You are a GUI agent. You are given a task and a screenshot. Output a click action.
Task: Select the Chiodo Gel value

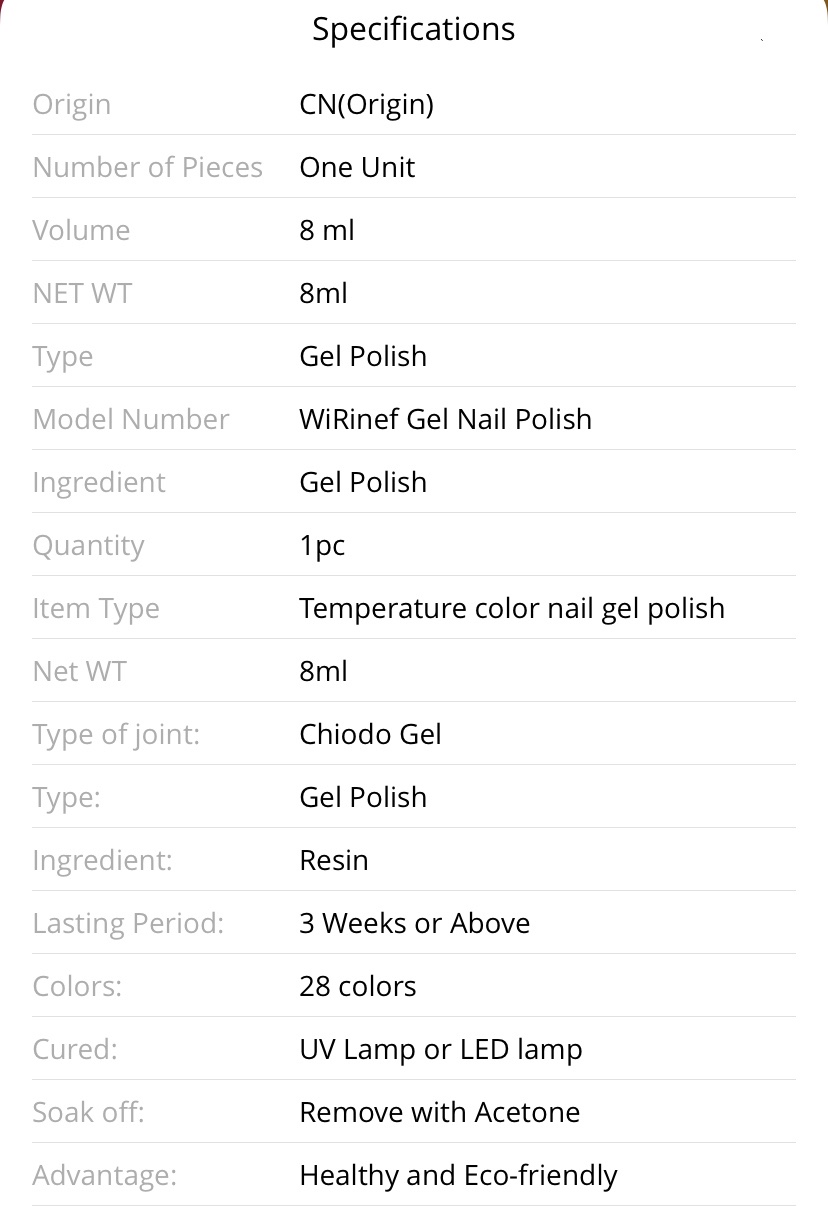[x=370, y=734]
